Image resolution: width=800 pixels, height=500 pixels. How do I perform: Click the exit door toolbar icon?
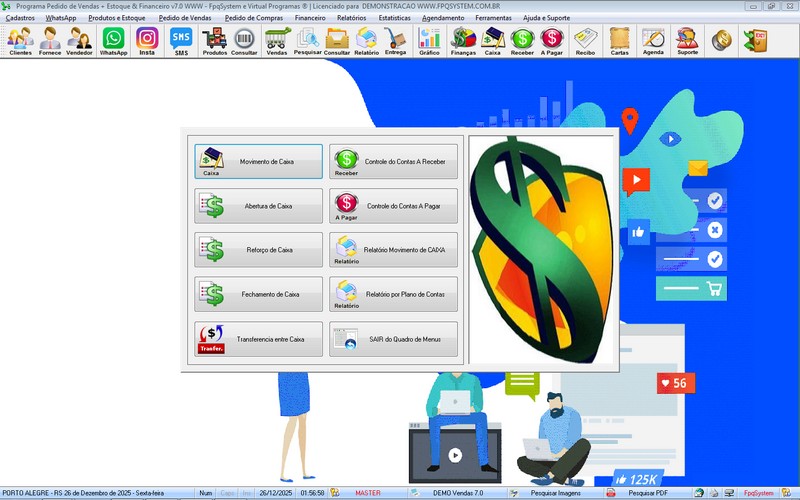[756, 41]
